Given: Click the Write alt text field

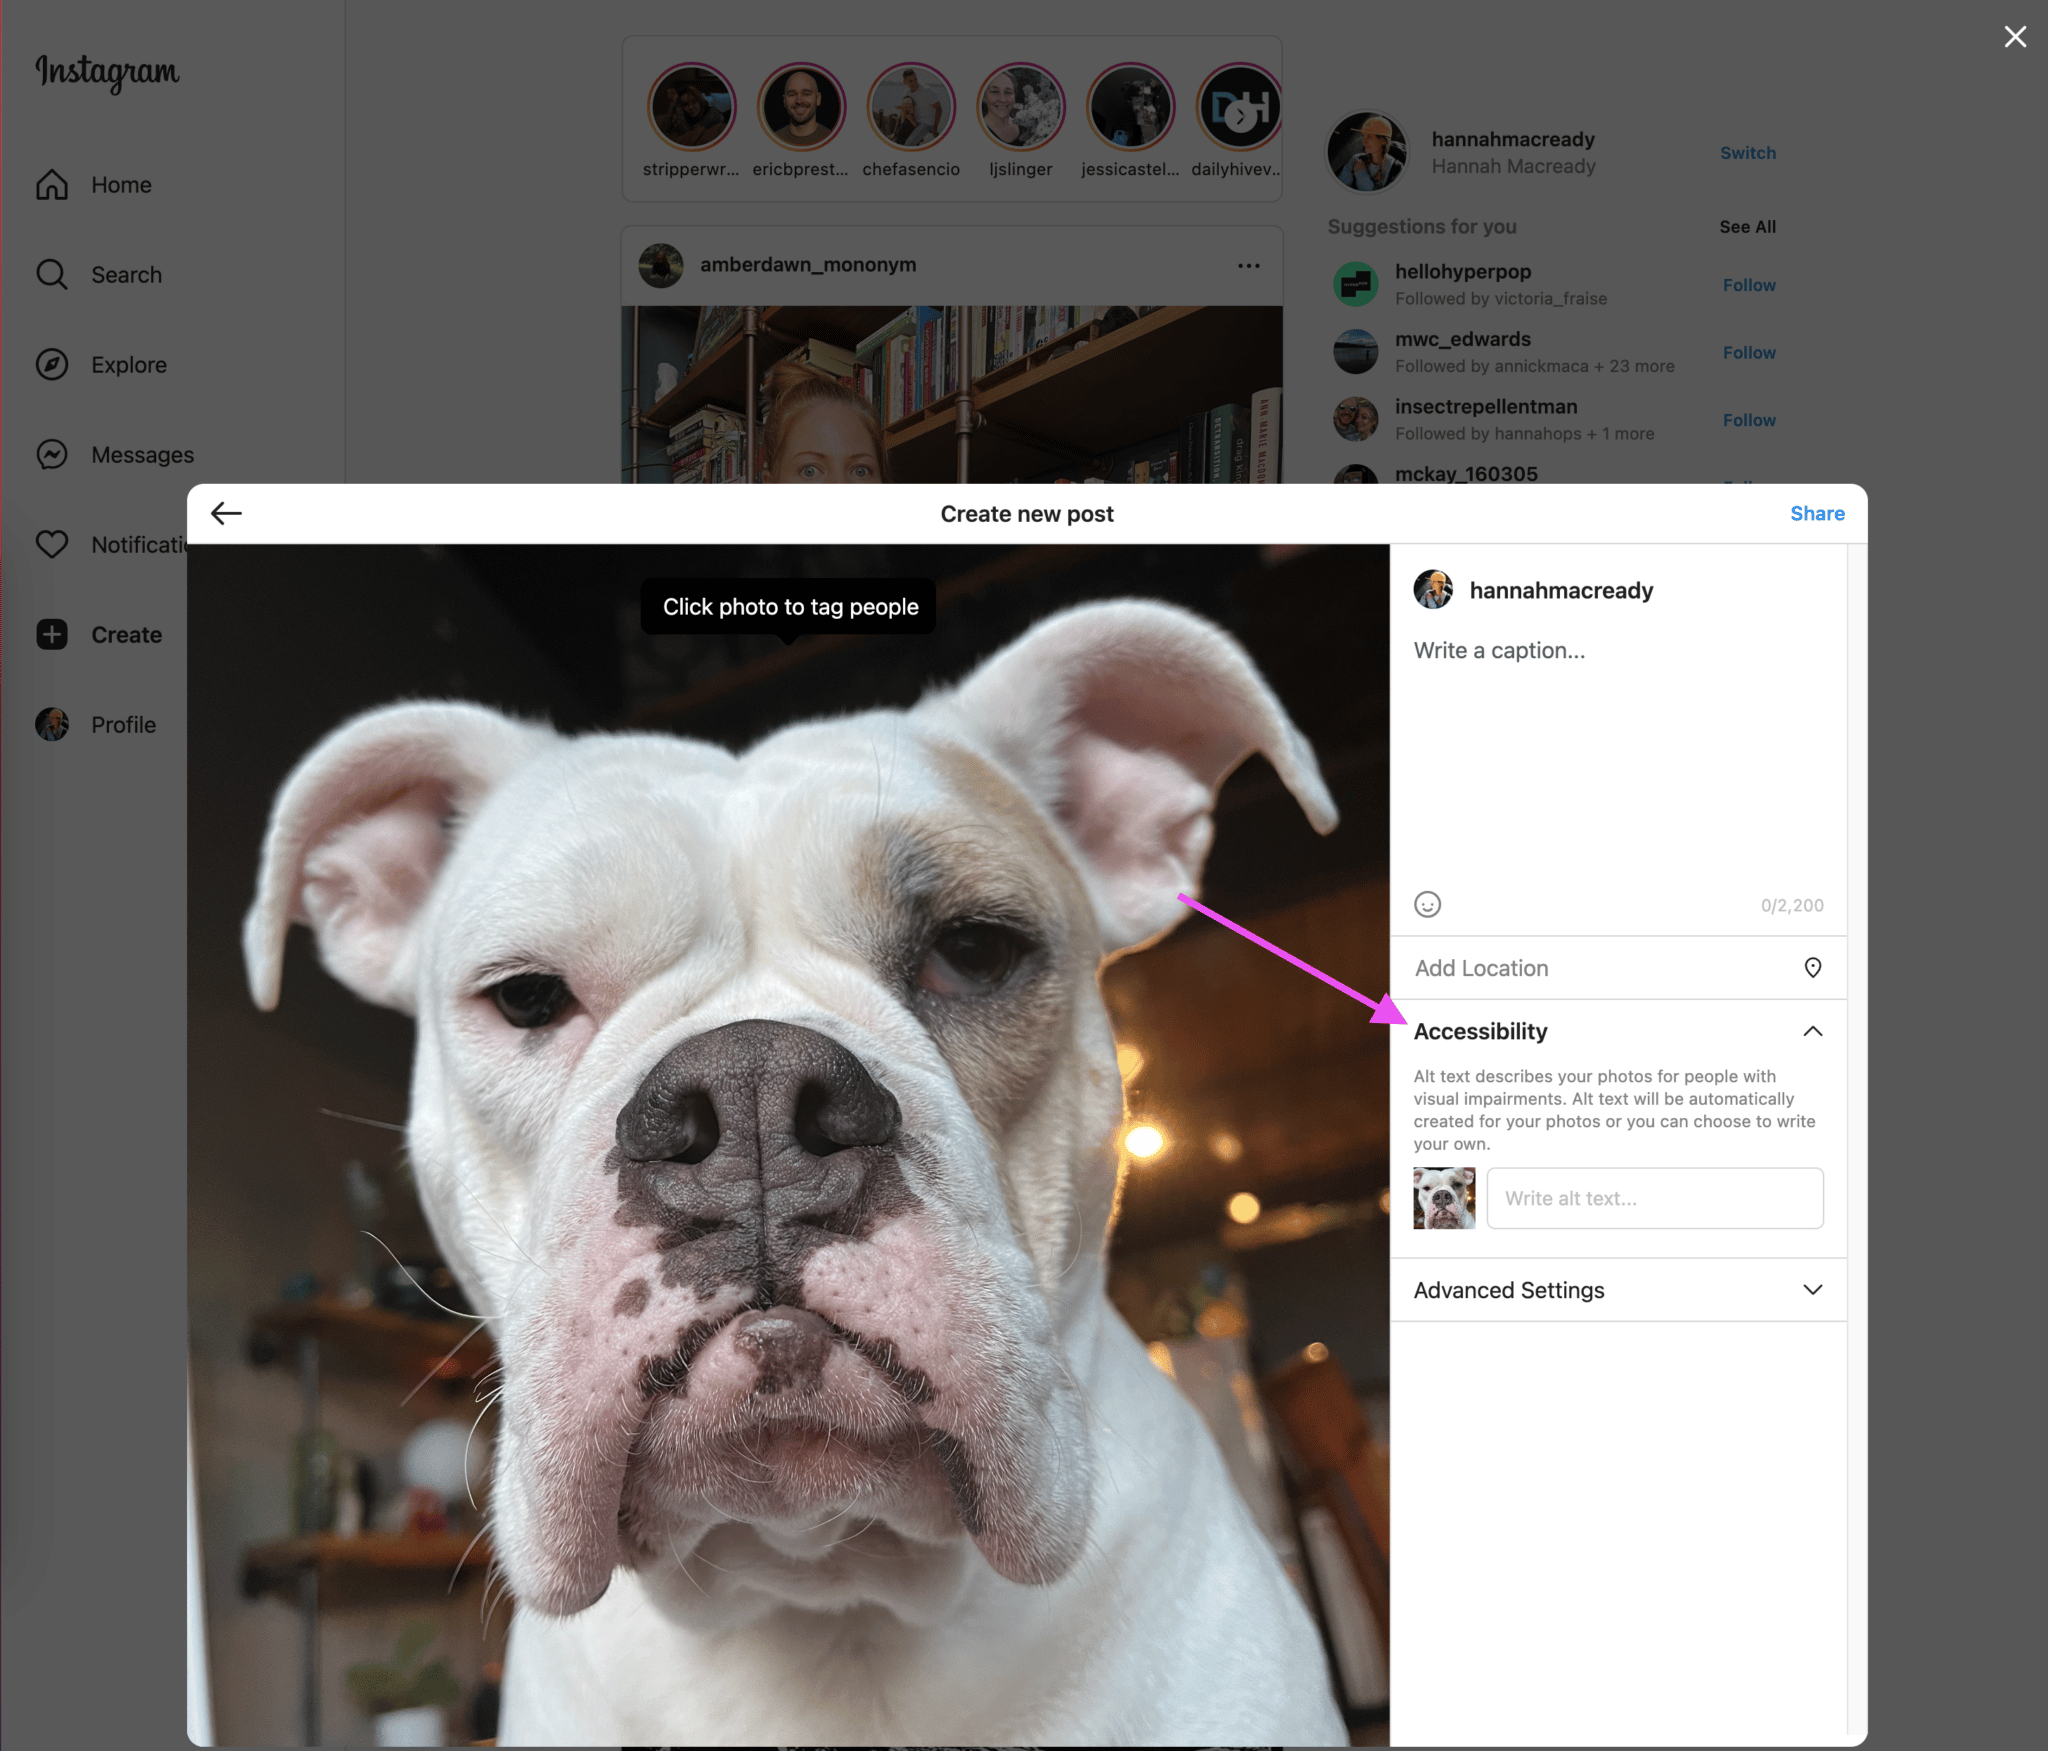Looking at the screenshot, I should pos(1654,1198).
